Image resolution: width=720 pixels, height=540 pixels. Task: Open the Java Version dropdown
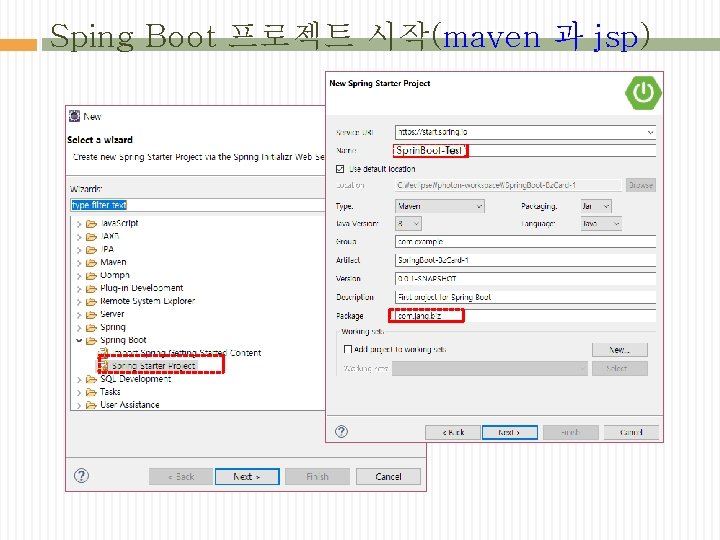click(x=408, y=224)
